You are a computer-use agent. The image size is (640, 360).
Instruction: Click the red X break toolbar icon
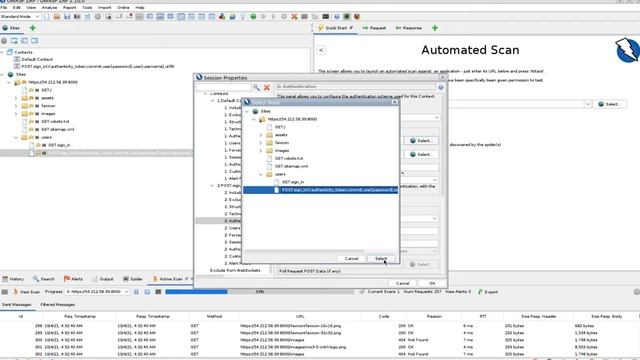(294, 17)
